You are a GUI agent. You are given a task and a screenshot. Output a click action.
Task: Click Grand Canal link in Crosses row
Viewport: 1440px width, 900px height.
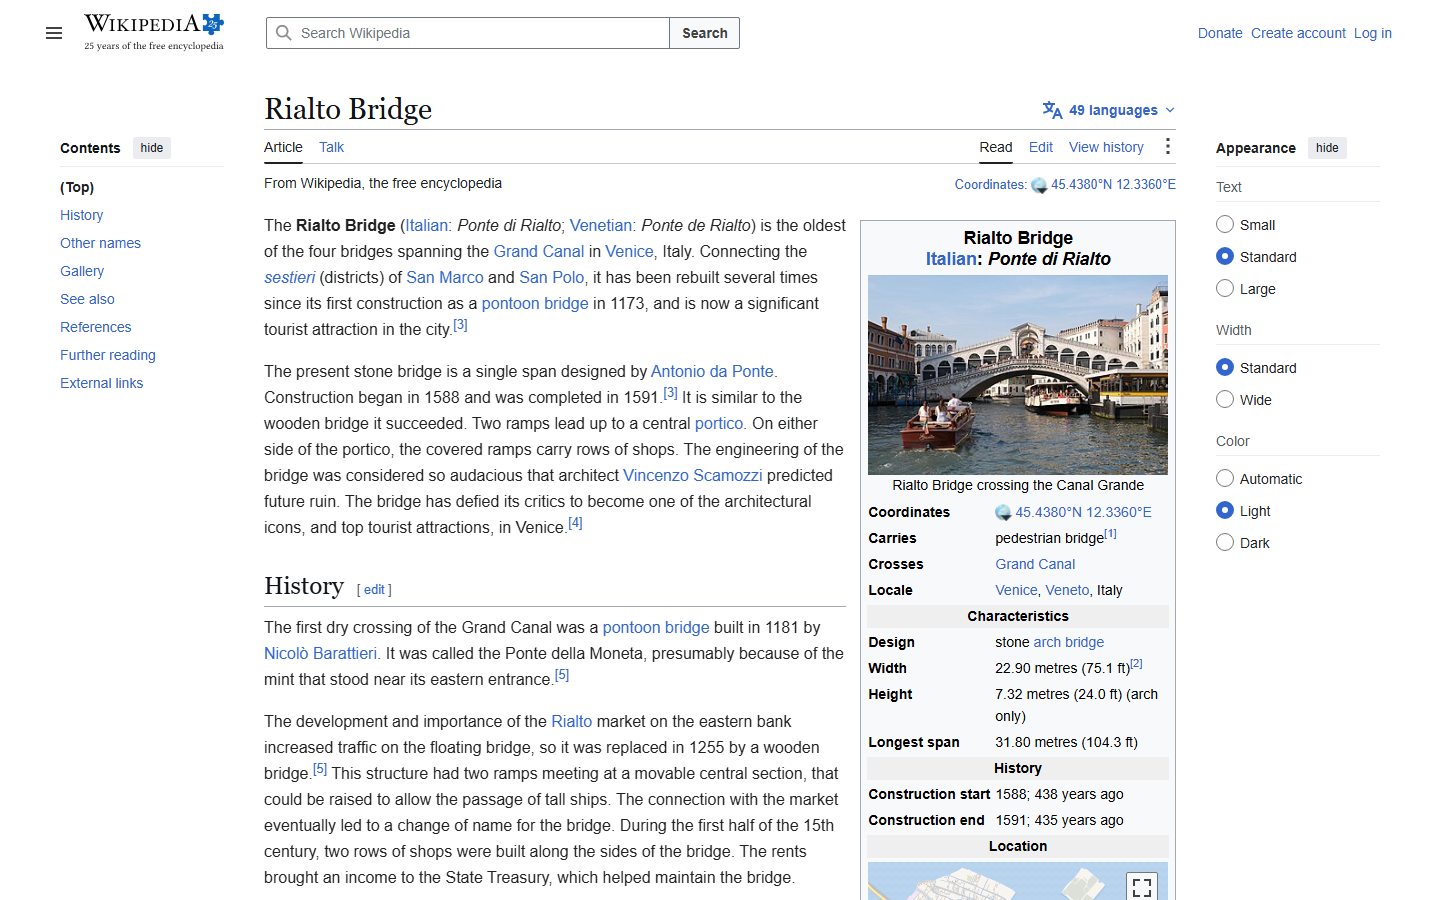[1035, 564]
